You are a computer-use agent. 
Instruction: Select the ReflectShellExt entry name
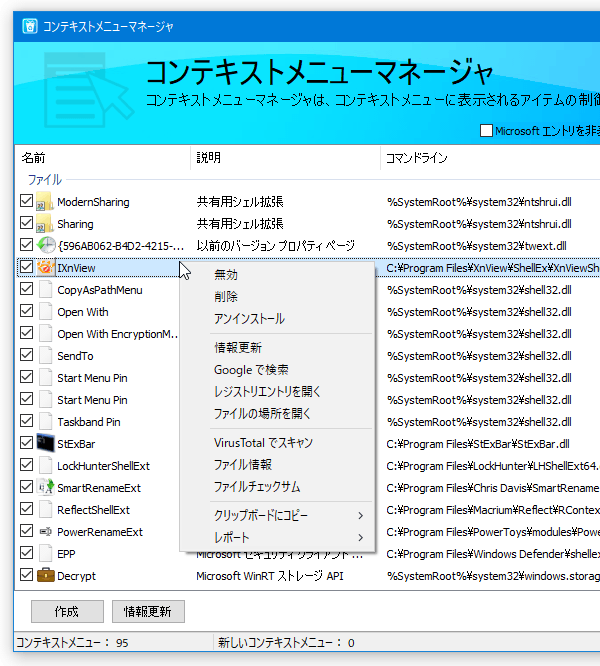93,510
